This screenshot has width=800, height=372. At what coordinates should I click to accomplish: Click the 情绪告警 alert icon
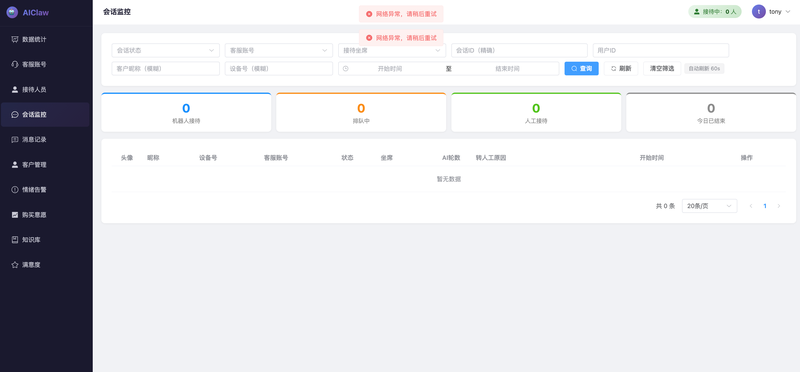pos(15,189)
